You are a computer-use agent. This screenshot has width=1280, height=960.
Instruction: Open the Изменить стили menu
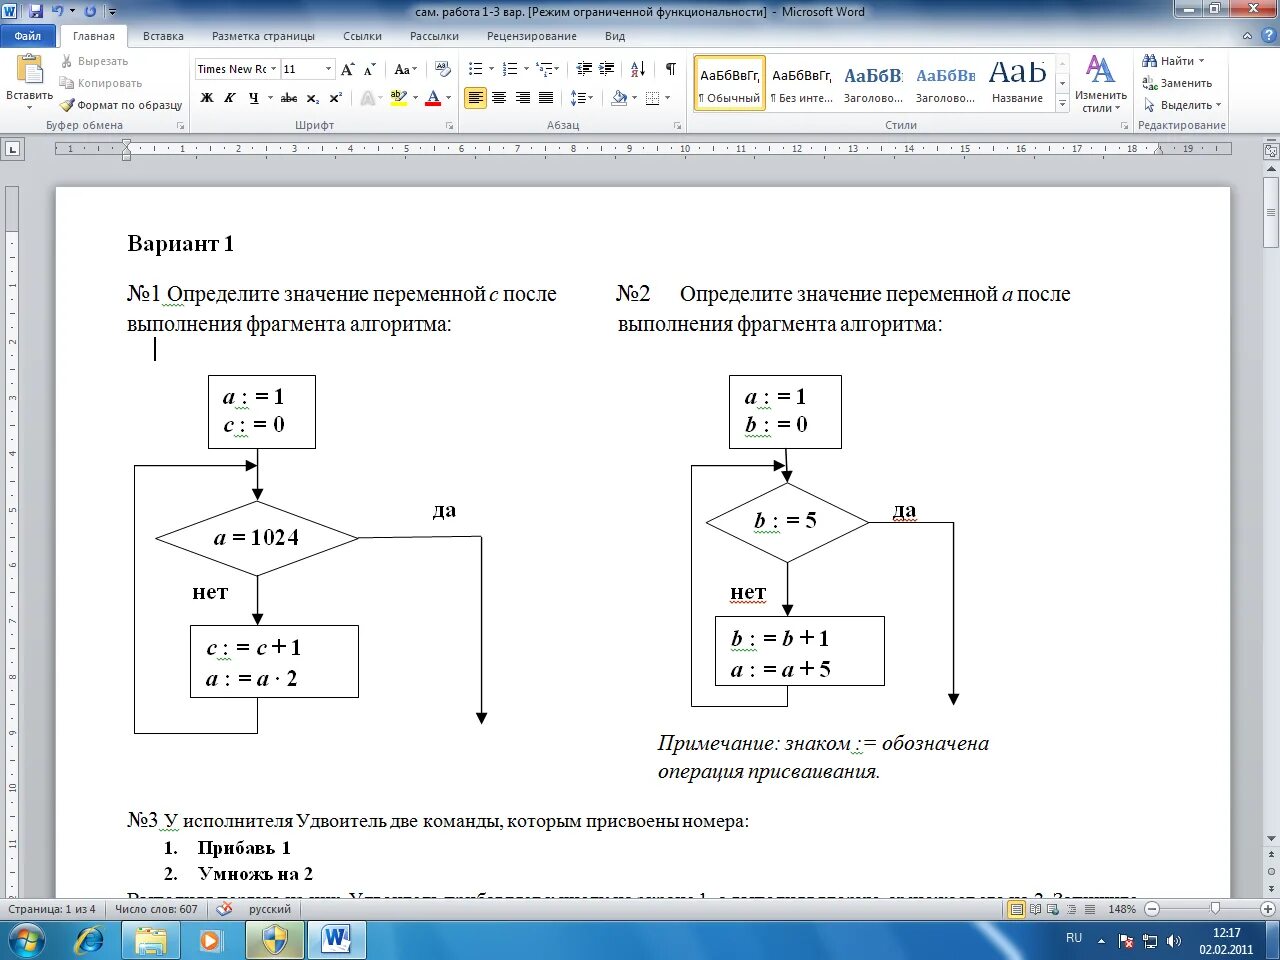[1101, 84]
